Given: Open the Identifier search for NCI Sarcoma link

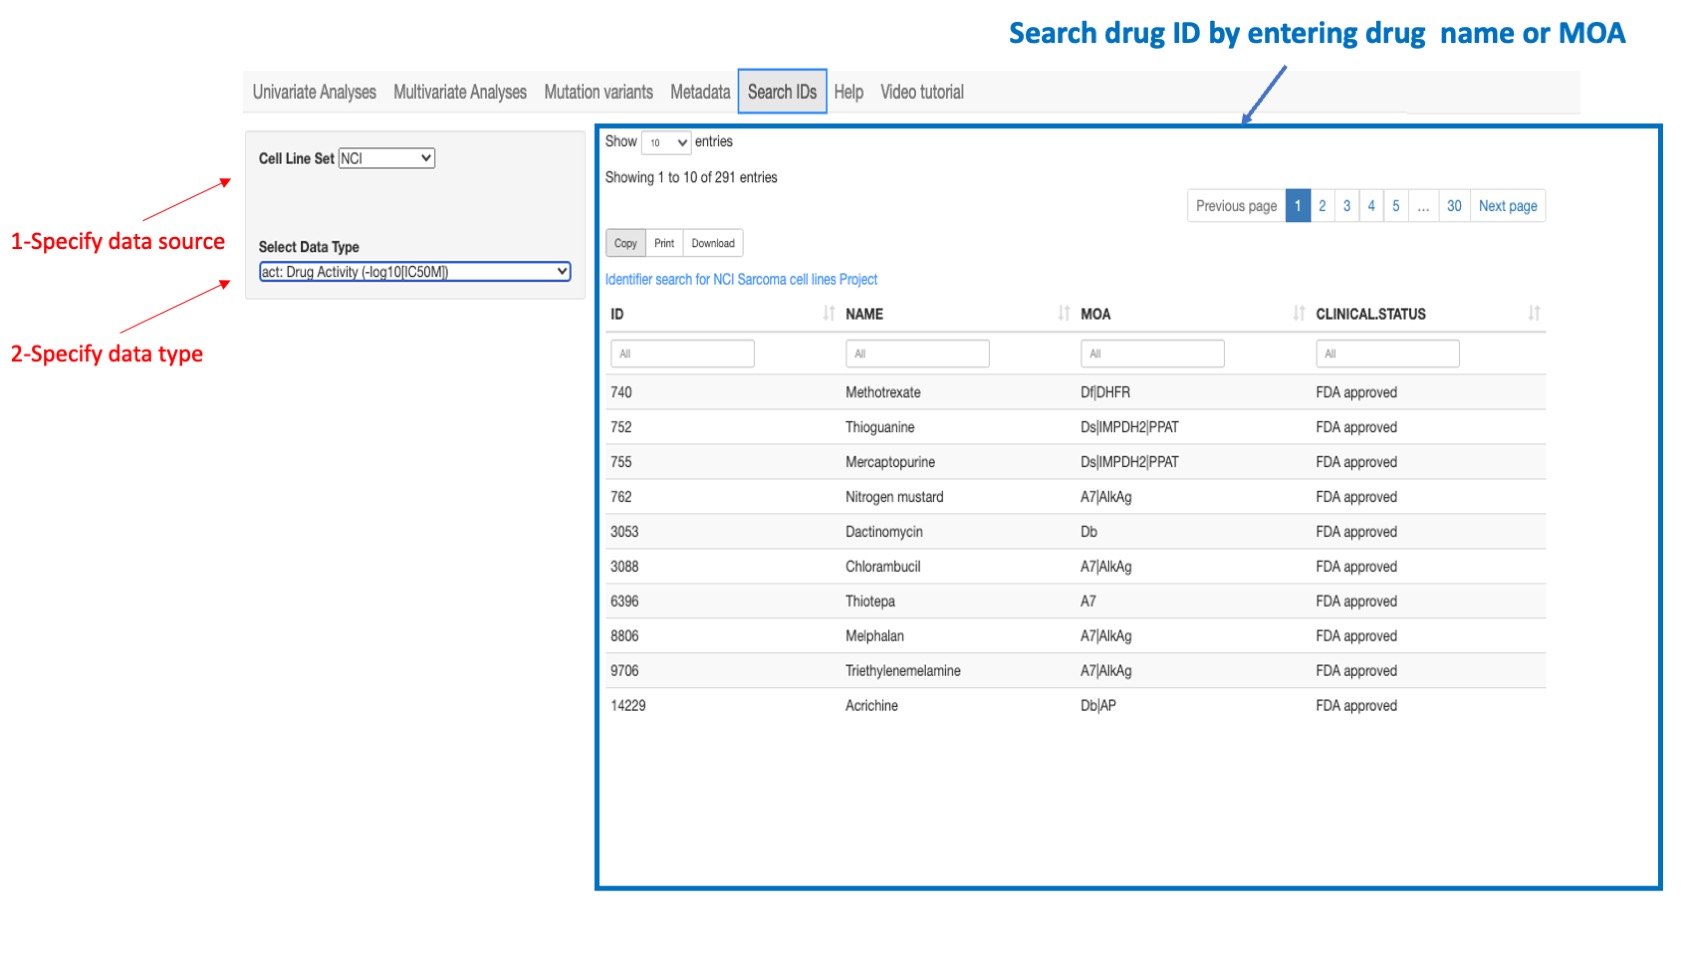Looking at the screenshot, I should pos(741,279).
